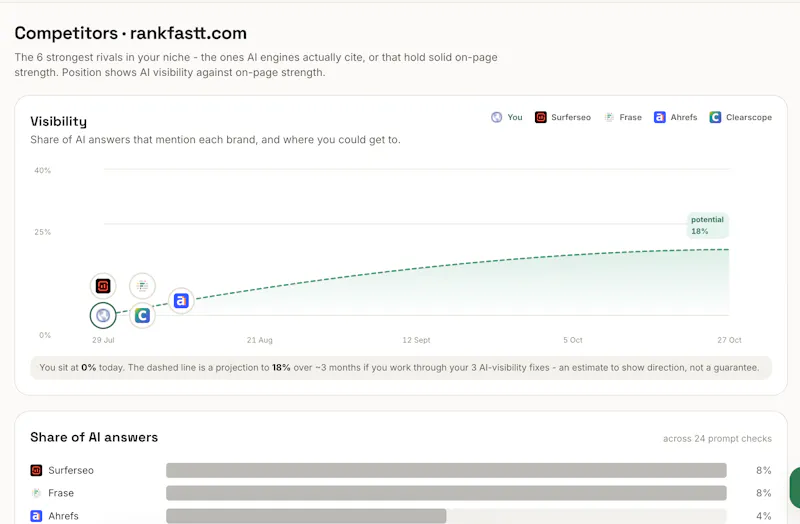Click the '21 Aug' axis date label

(260, 340)
